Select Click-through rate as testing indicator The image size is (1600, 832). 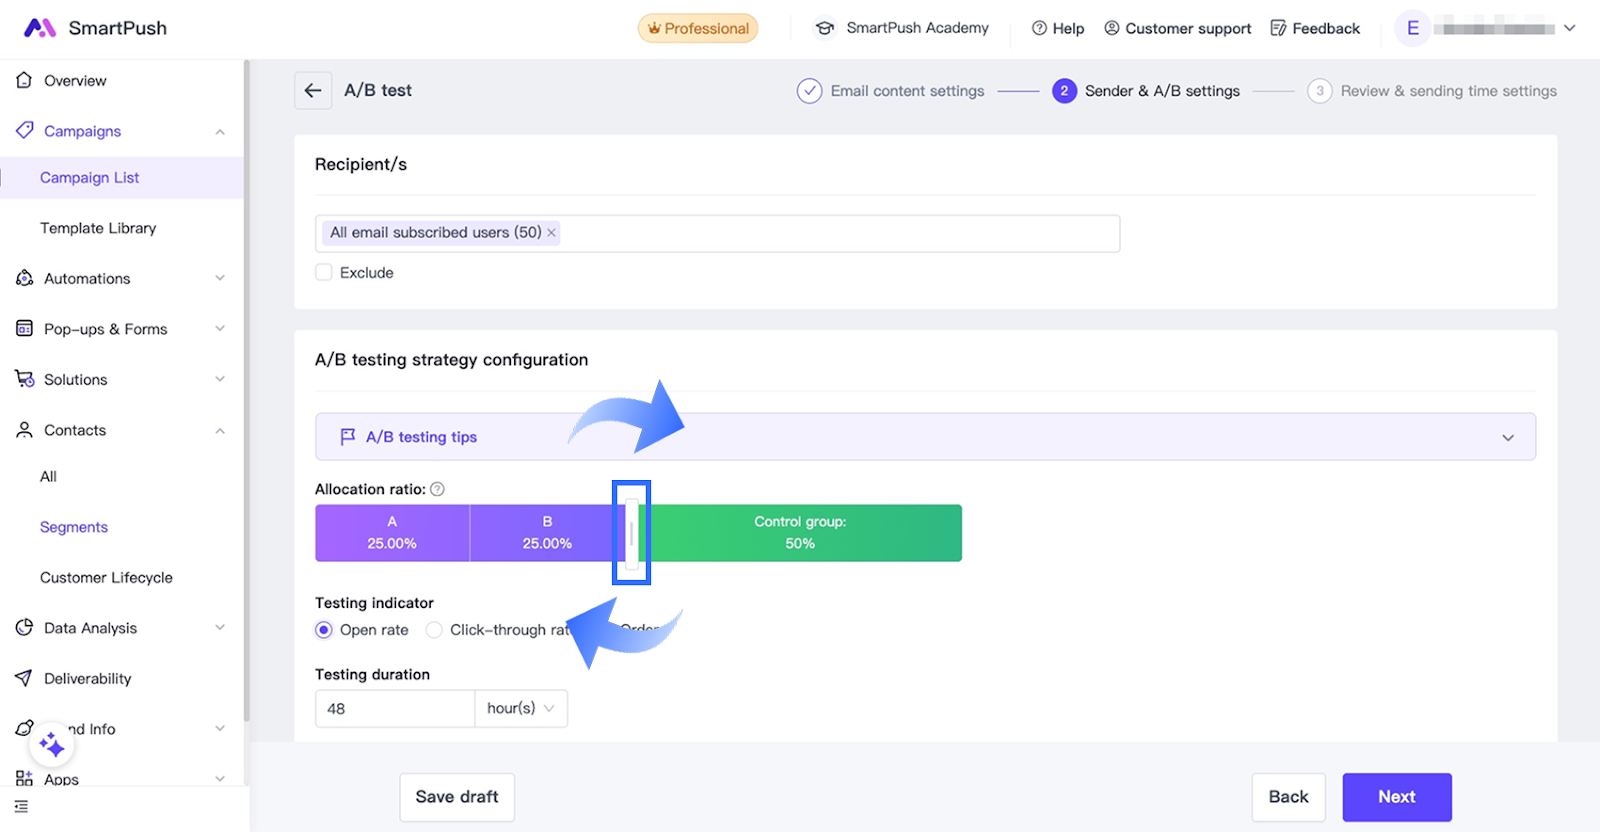434,630
